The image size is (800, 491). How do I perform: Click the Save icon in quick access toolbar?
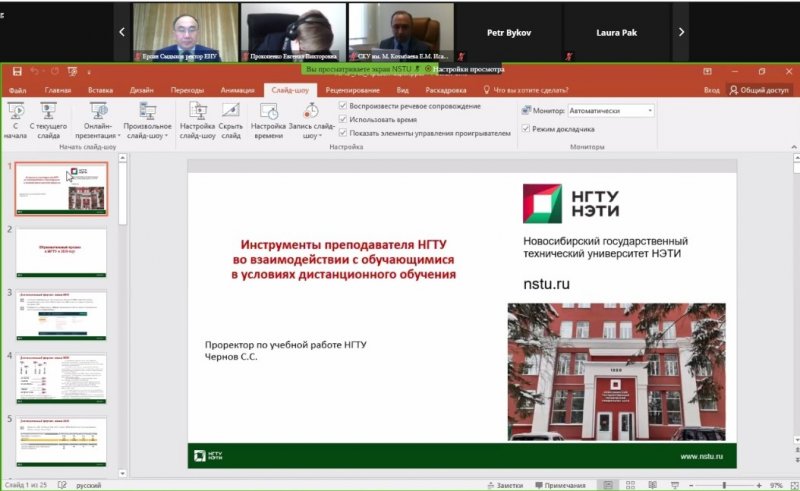click(x=17, y=71)
